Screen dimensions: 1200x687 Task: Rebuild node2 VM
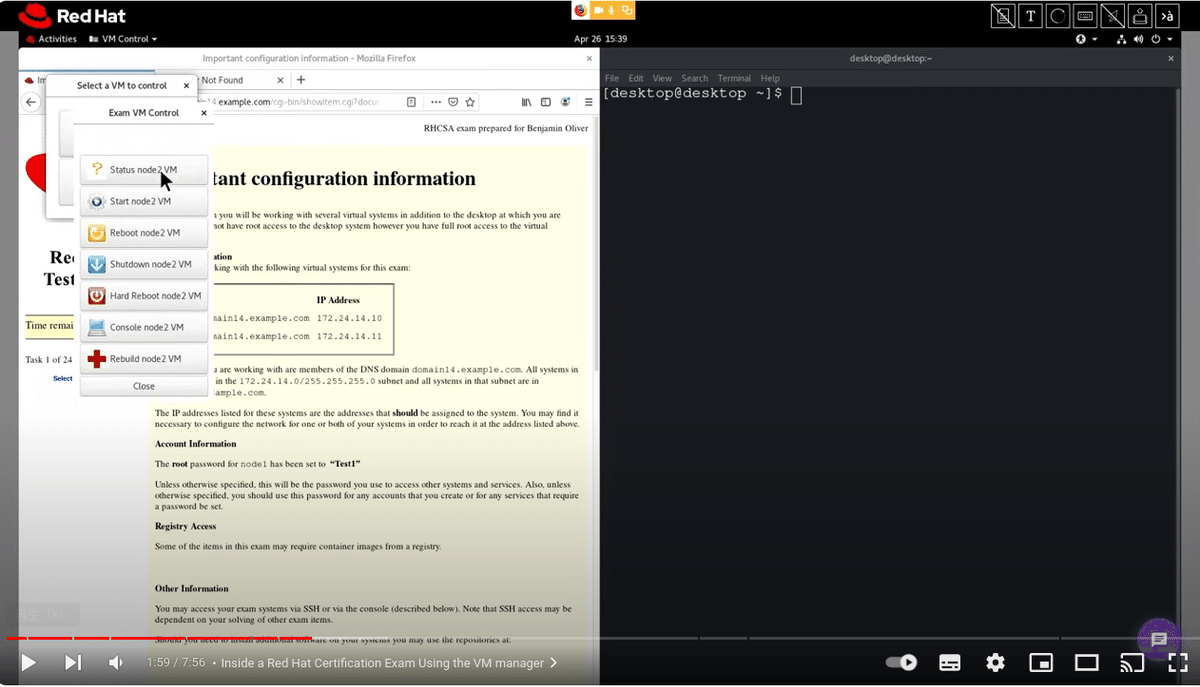click(144, 359)
